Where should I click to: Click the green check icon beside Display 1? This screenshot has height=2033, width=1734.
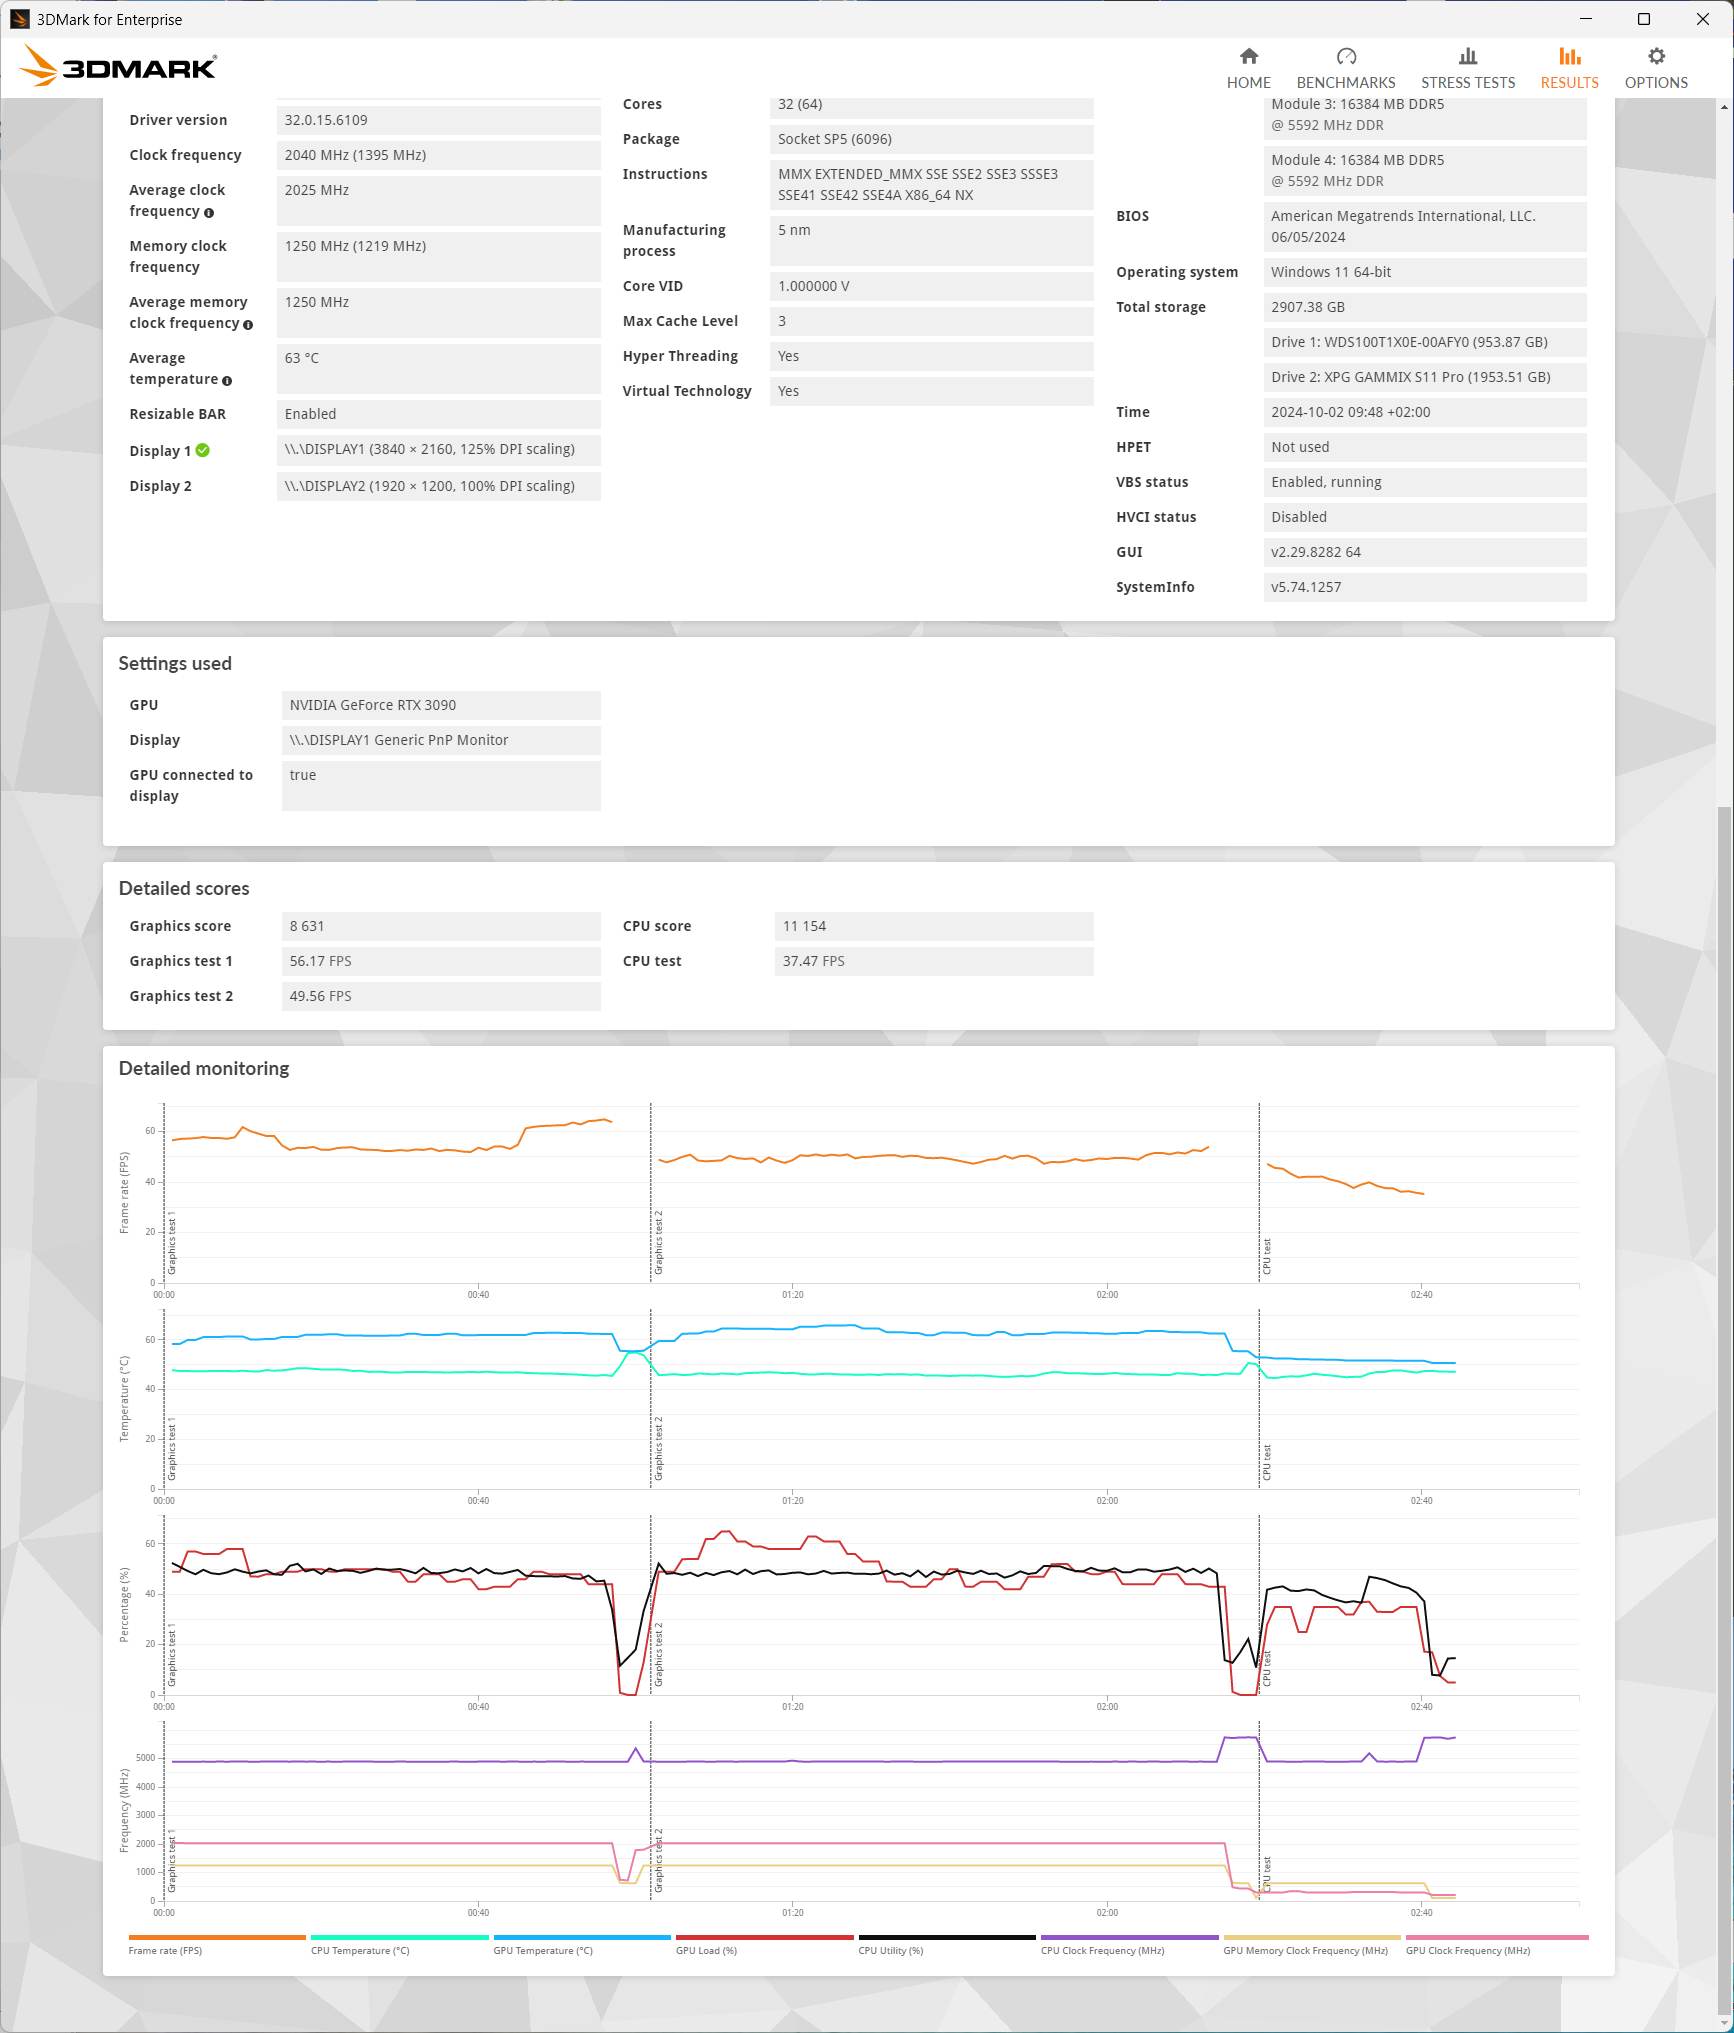pyautogui.click(x=203, y=450)
